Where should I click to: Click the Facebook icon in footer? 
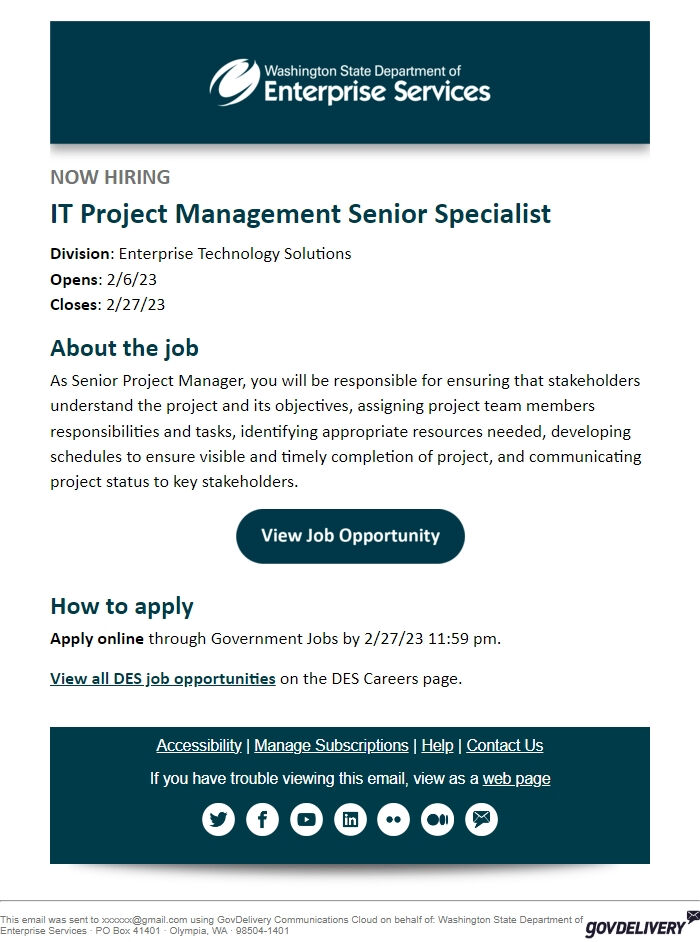pos(262,820)
